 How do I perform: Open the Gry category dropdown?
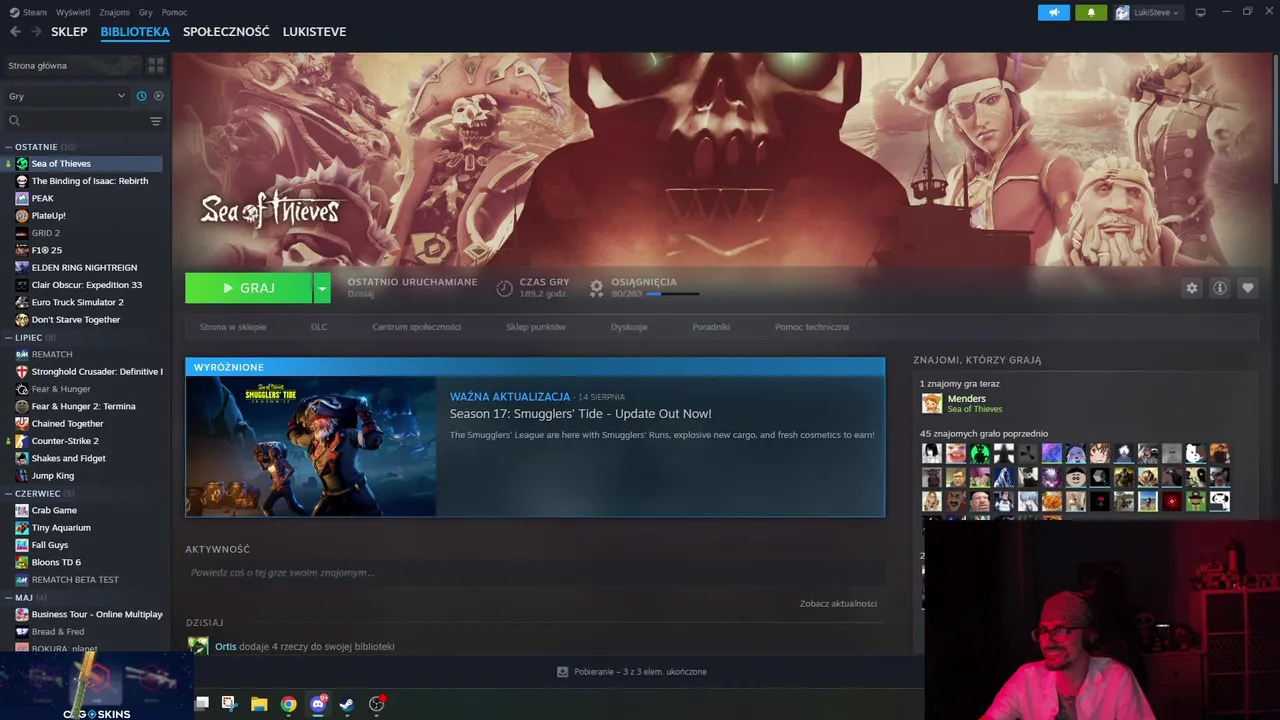click(67, 96)
